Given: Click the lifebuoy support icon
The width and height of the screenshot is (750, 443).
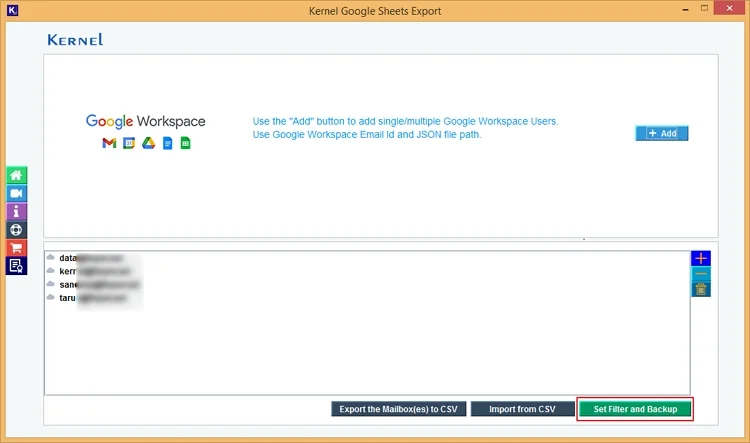Looking at the screenshot, I should click(x=17, y=230).
